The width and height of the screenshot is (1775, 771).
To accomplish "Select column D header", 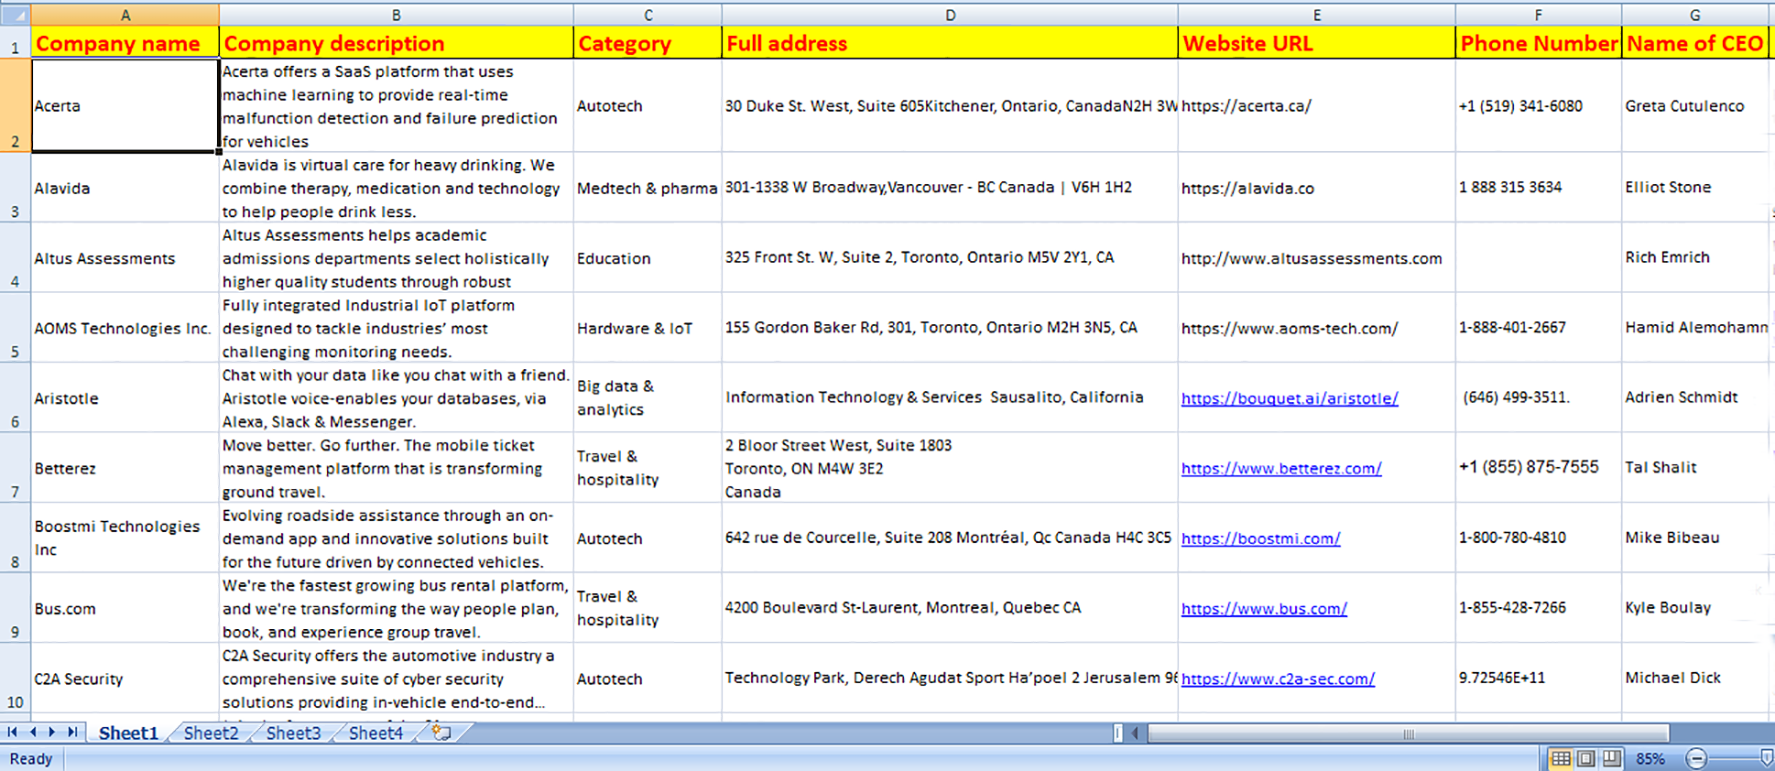I will click(x=950, y=15).
